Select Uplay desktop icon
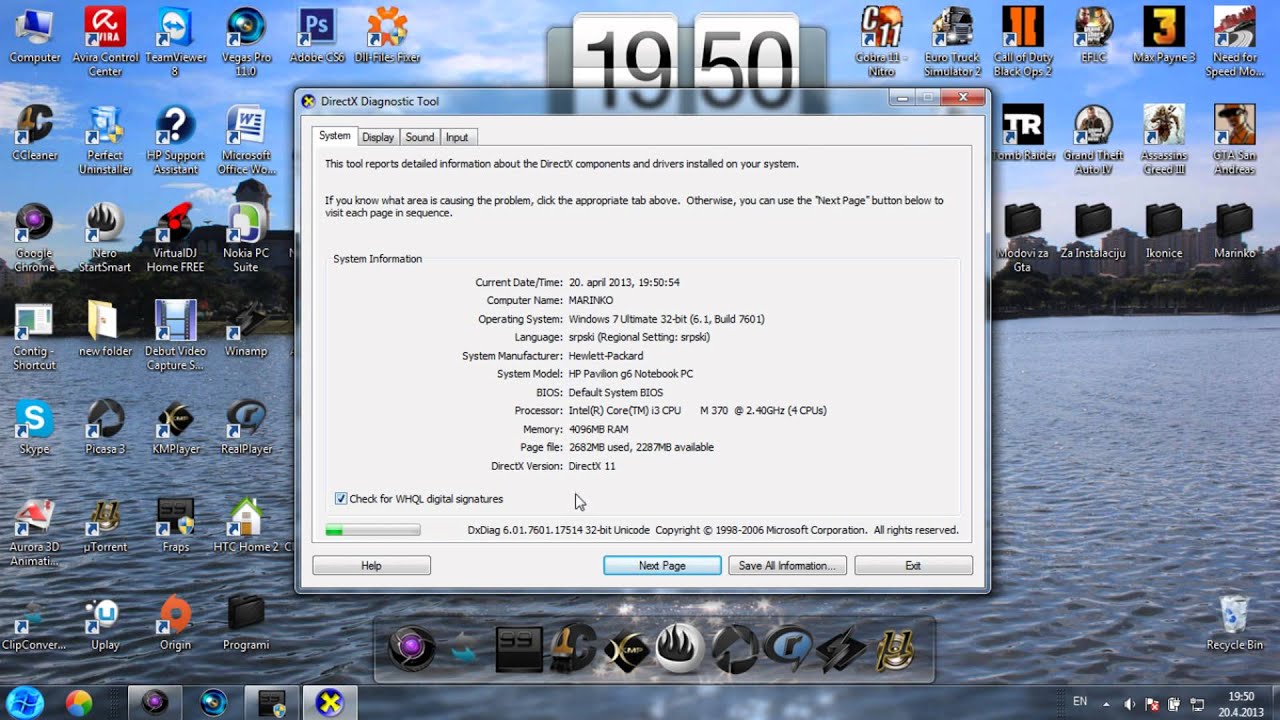This screenshot has height=720, width=1280. click(105, 623)
